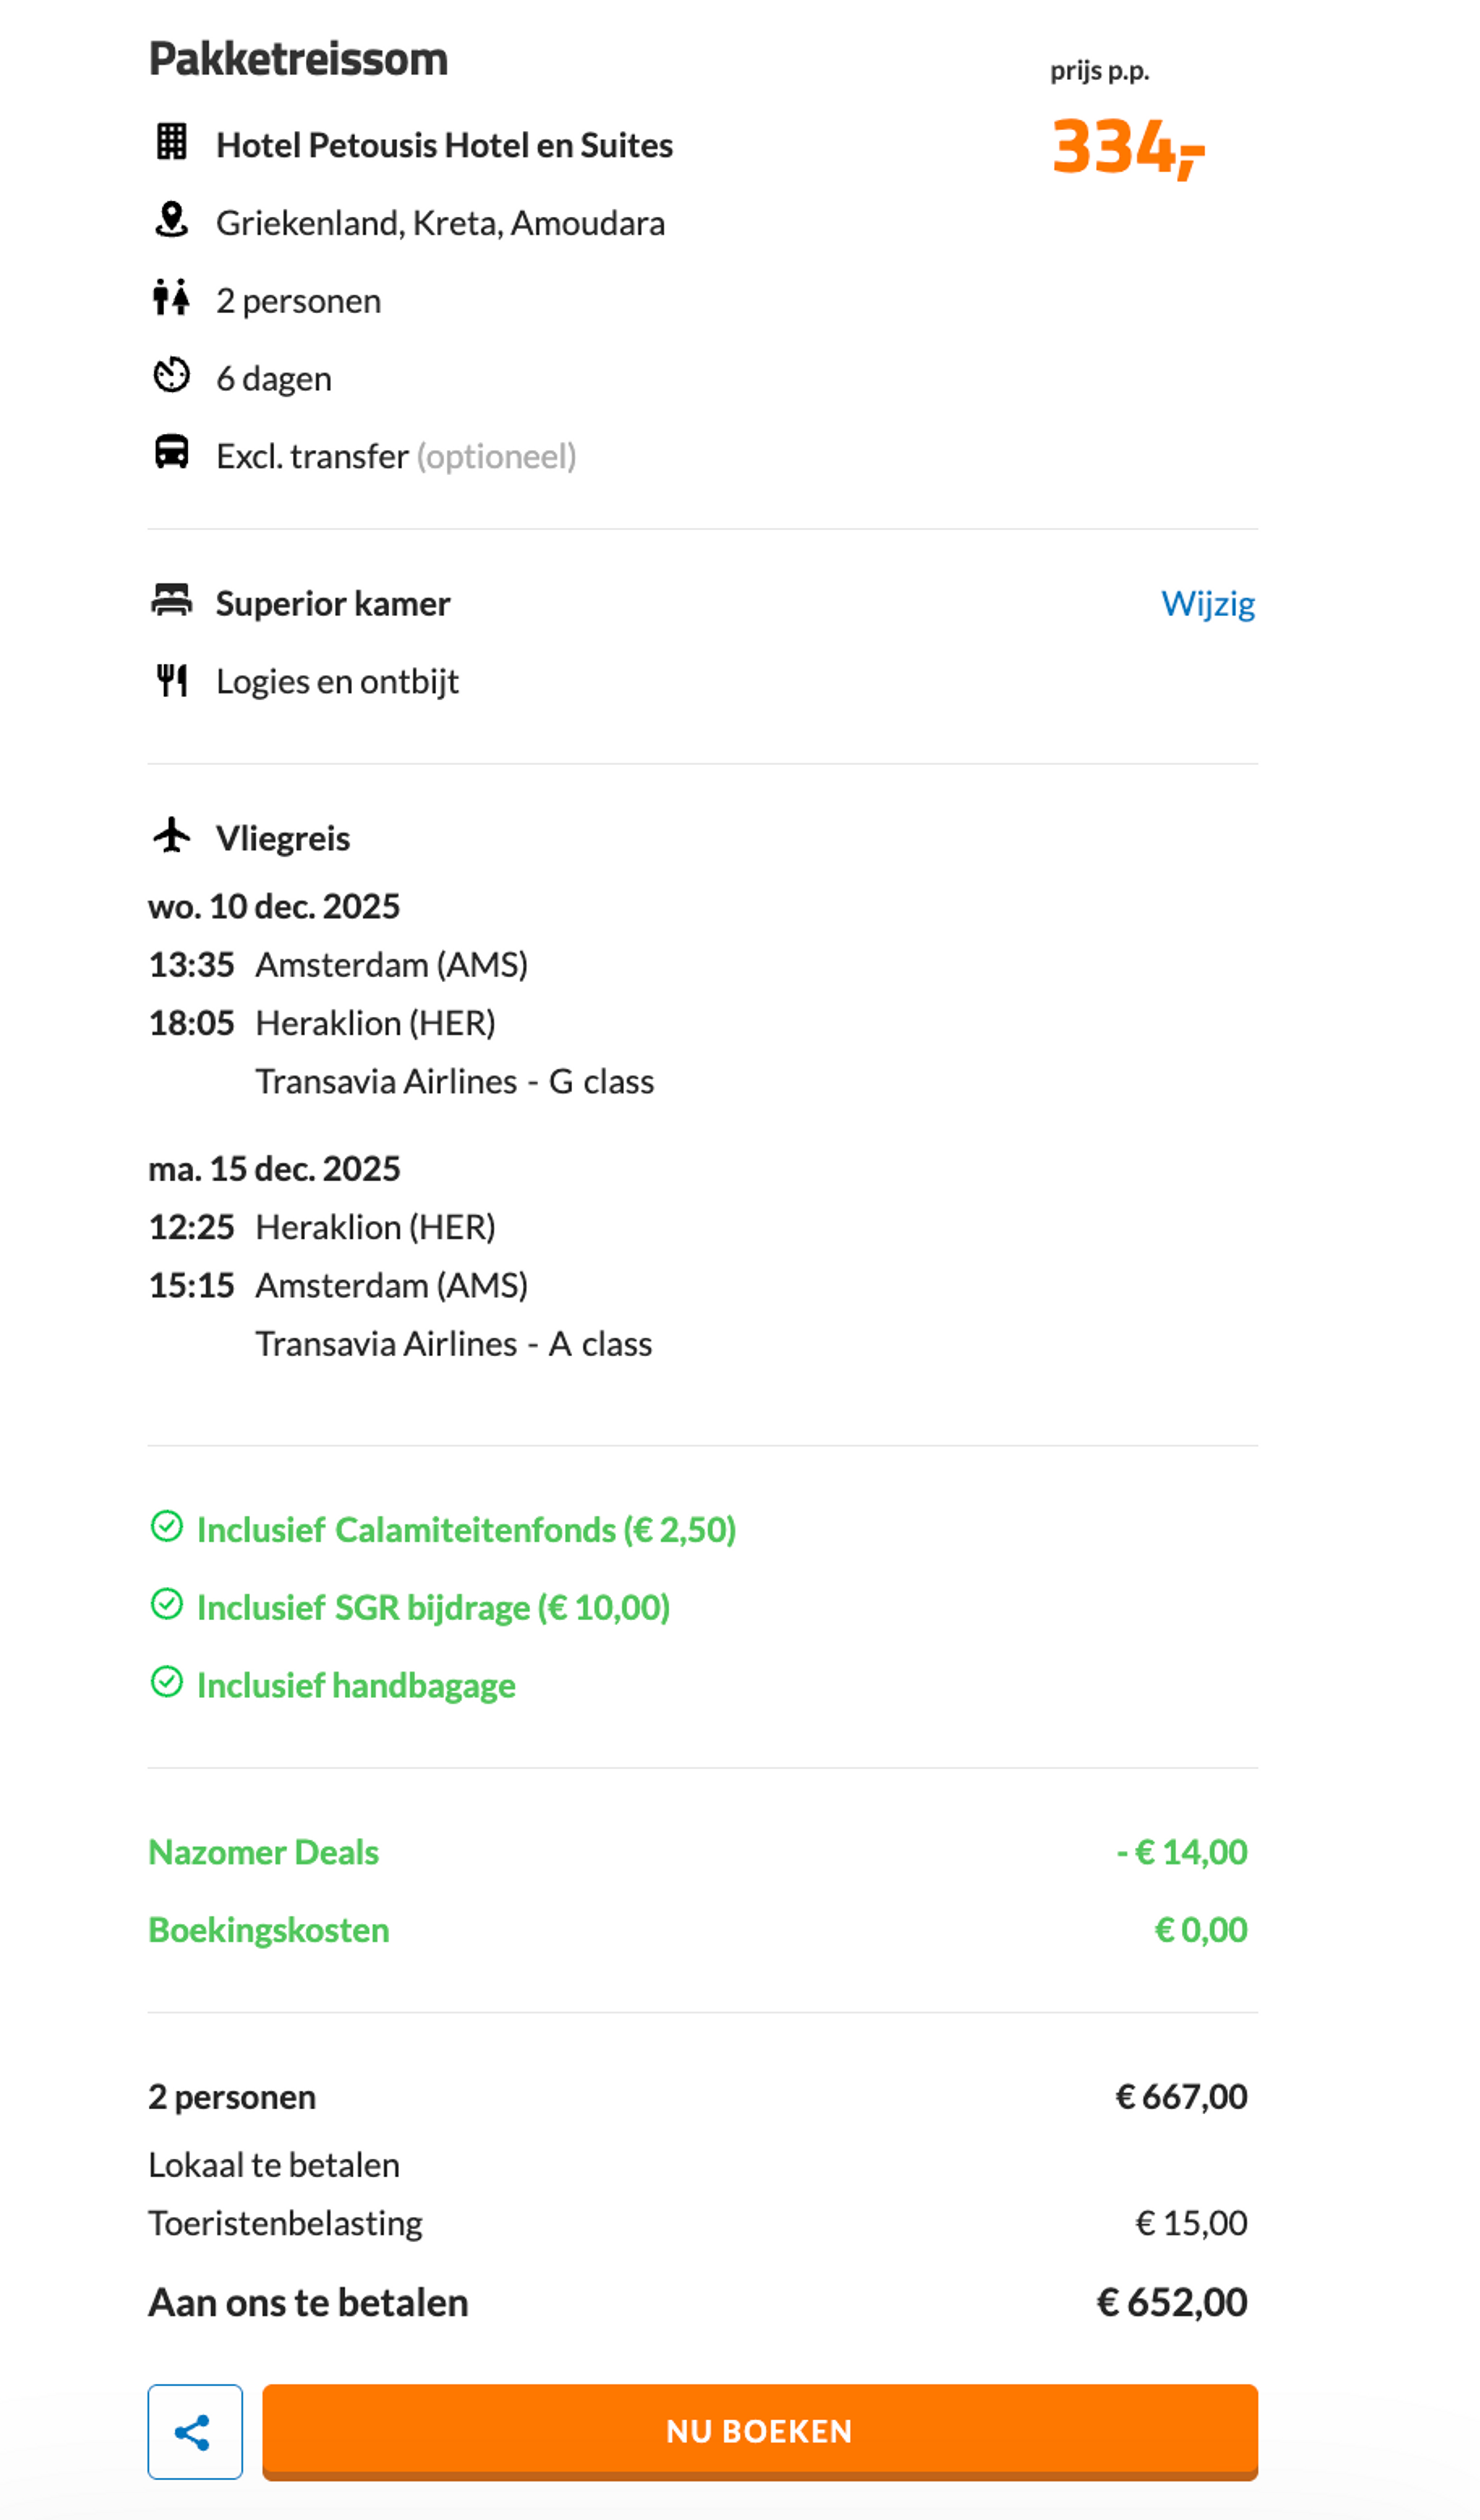The width and height of the screenshot is (1480, 2520).
Task: Click the two persons icon
Action: [x=171, y=298]
